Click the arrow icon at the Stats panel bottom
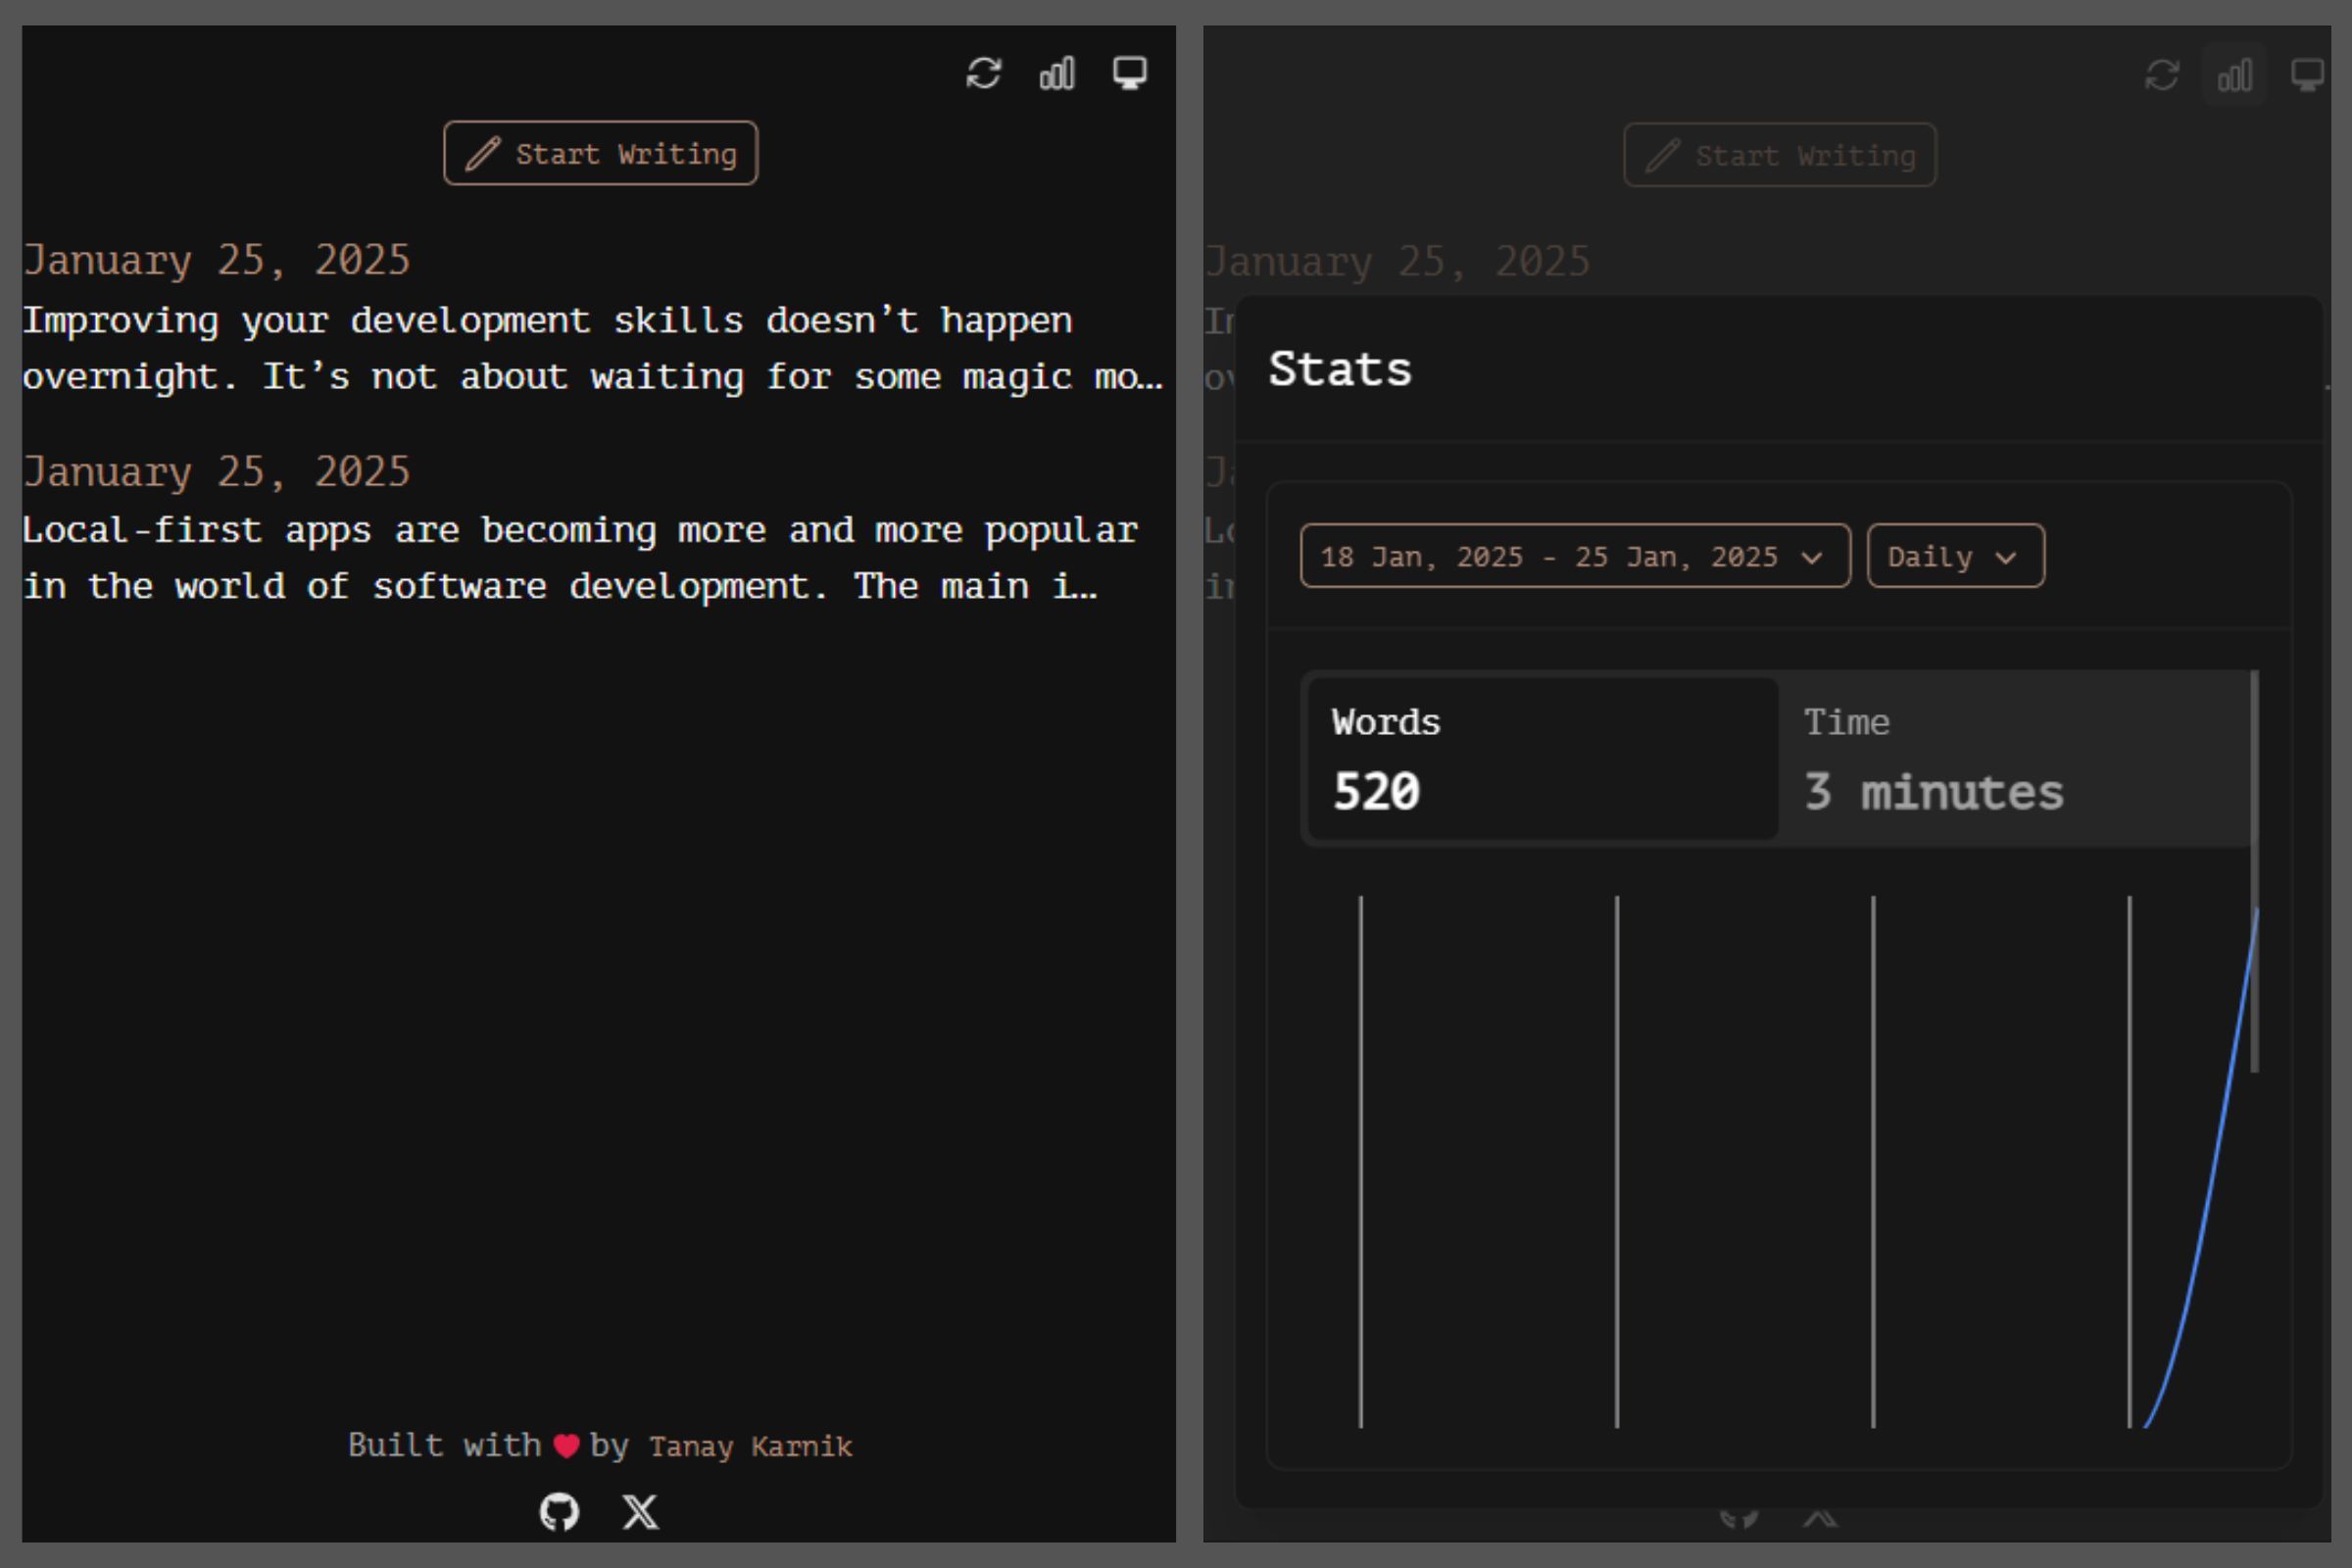2352x1568 pixels. (x=1820, y=1519)
